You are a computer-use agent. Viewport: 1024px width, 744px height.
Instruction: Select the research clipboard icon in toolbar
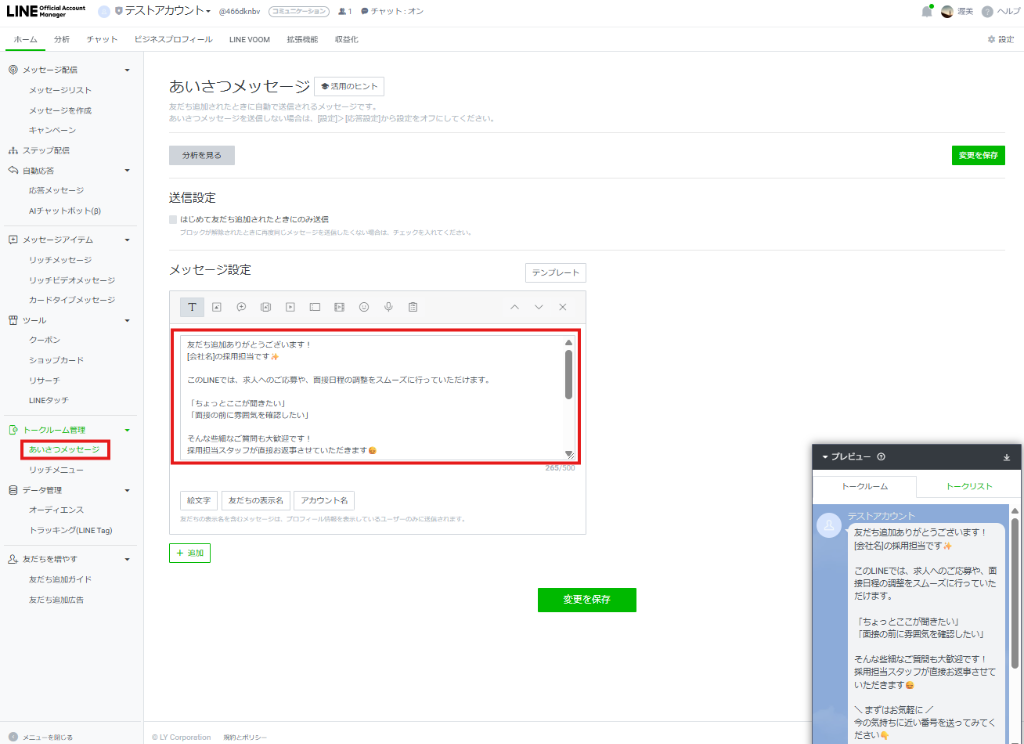pyautogui.click(x=412, y=307)
